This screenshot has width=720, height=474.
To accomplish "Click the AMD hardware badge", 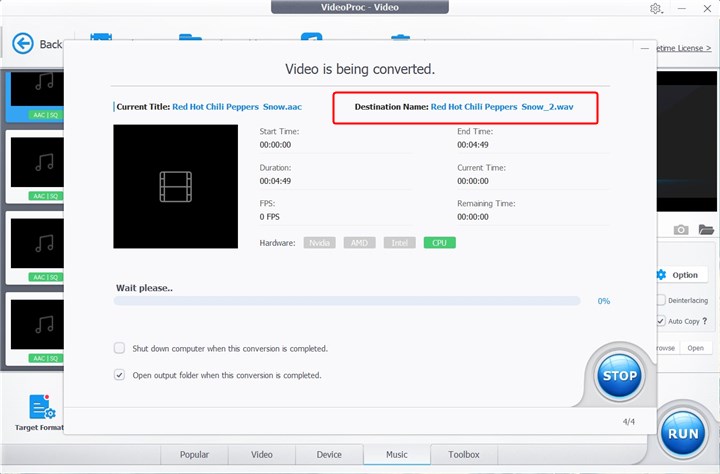I will [360, 243].
